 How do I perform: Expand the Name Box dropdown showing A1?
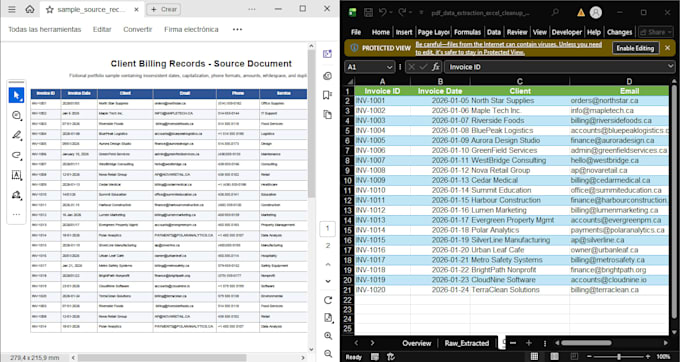point(389,67)
